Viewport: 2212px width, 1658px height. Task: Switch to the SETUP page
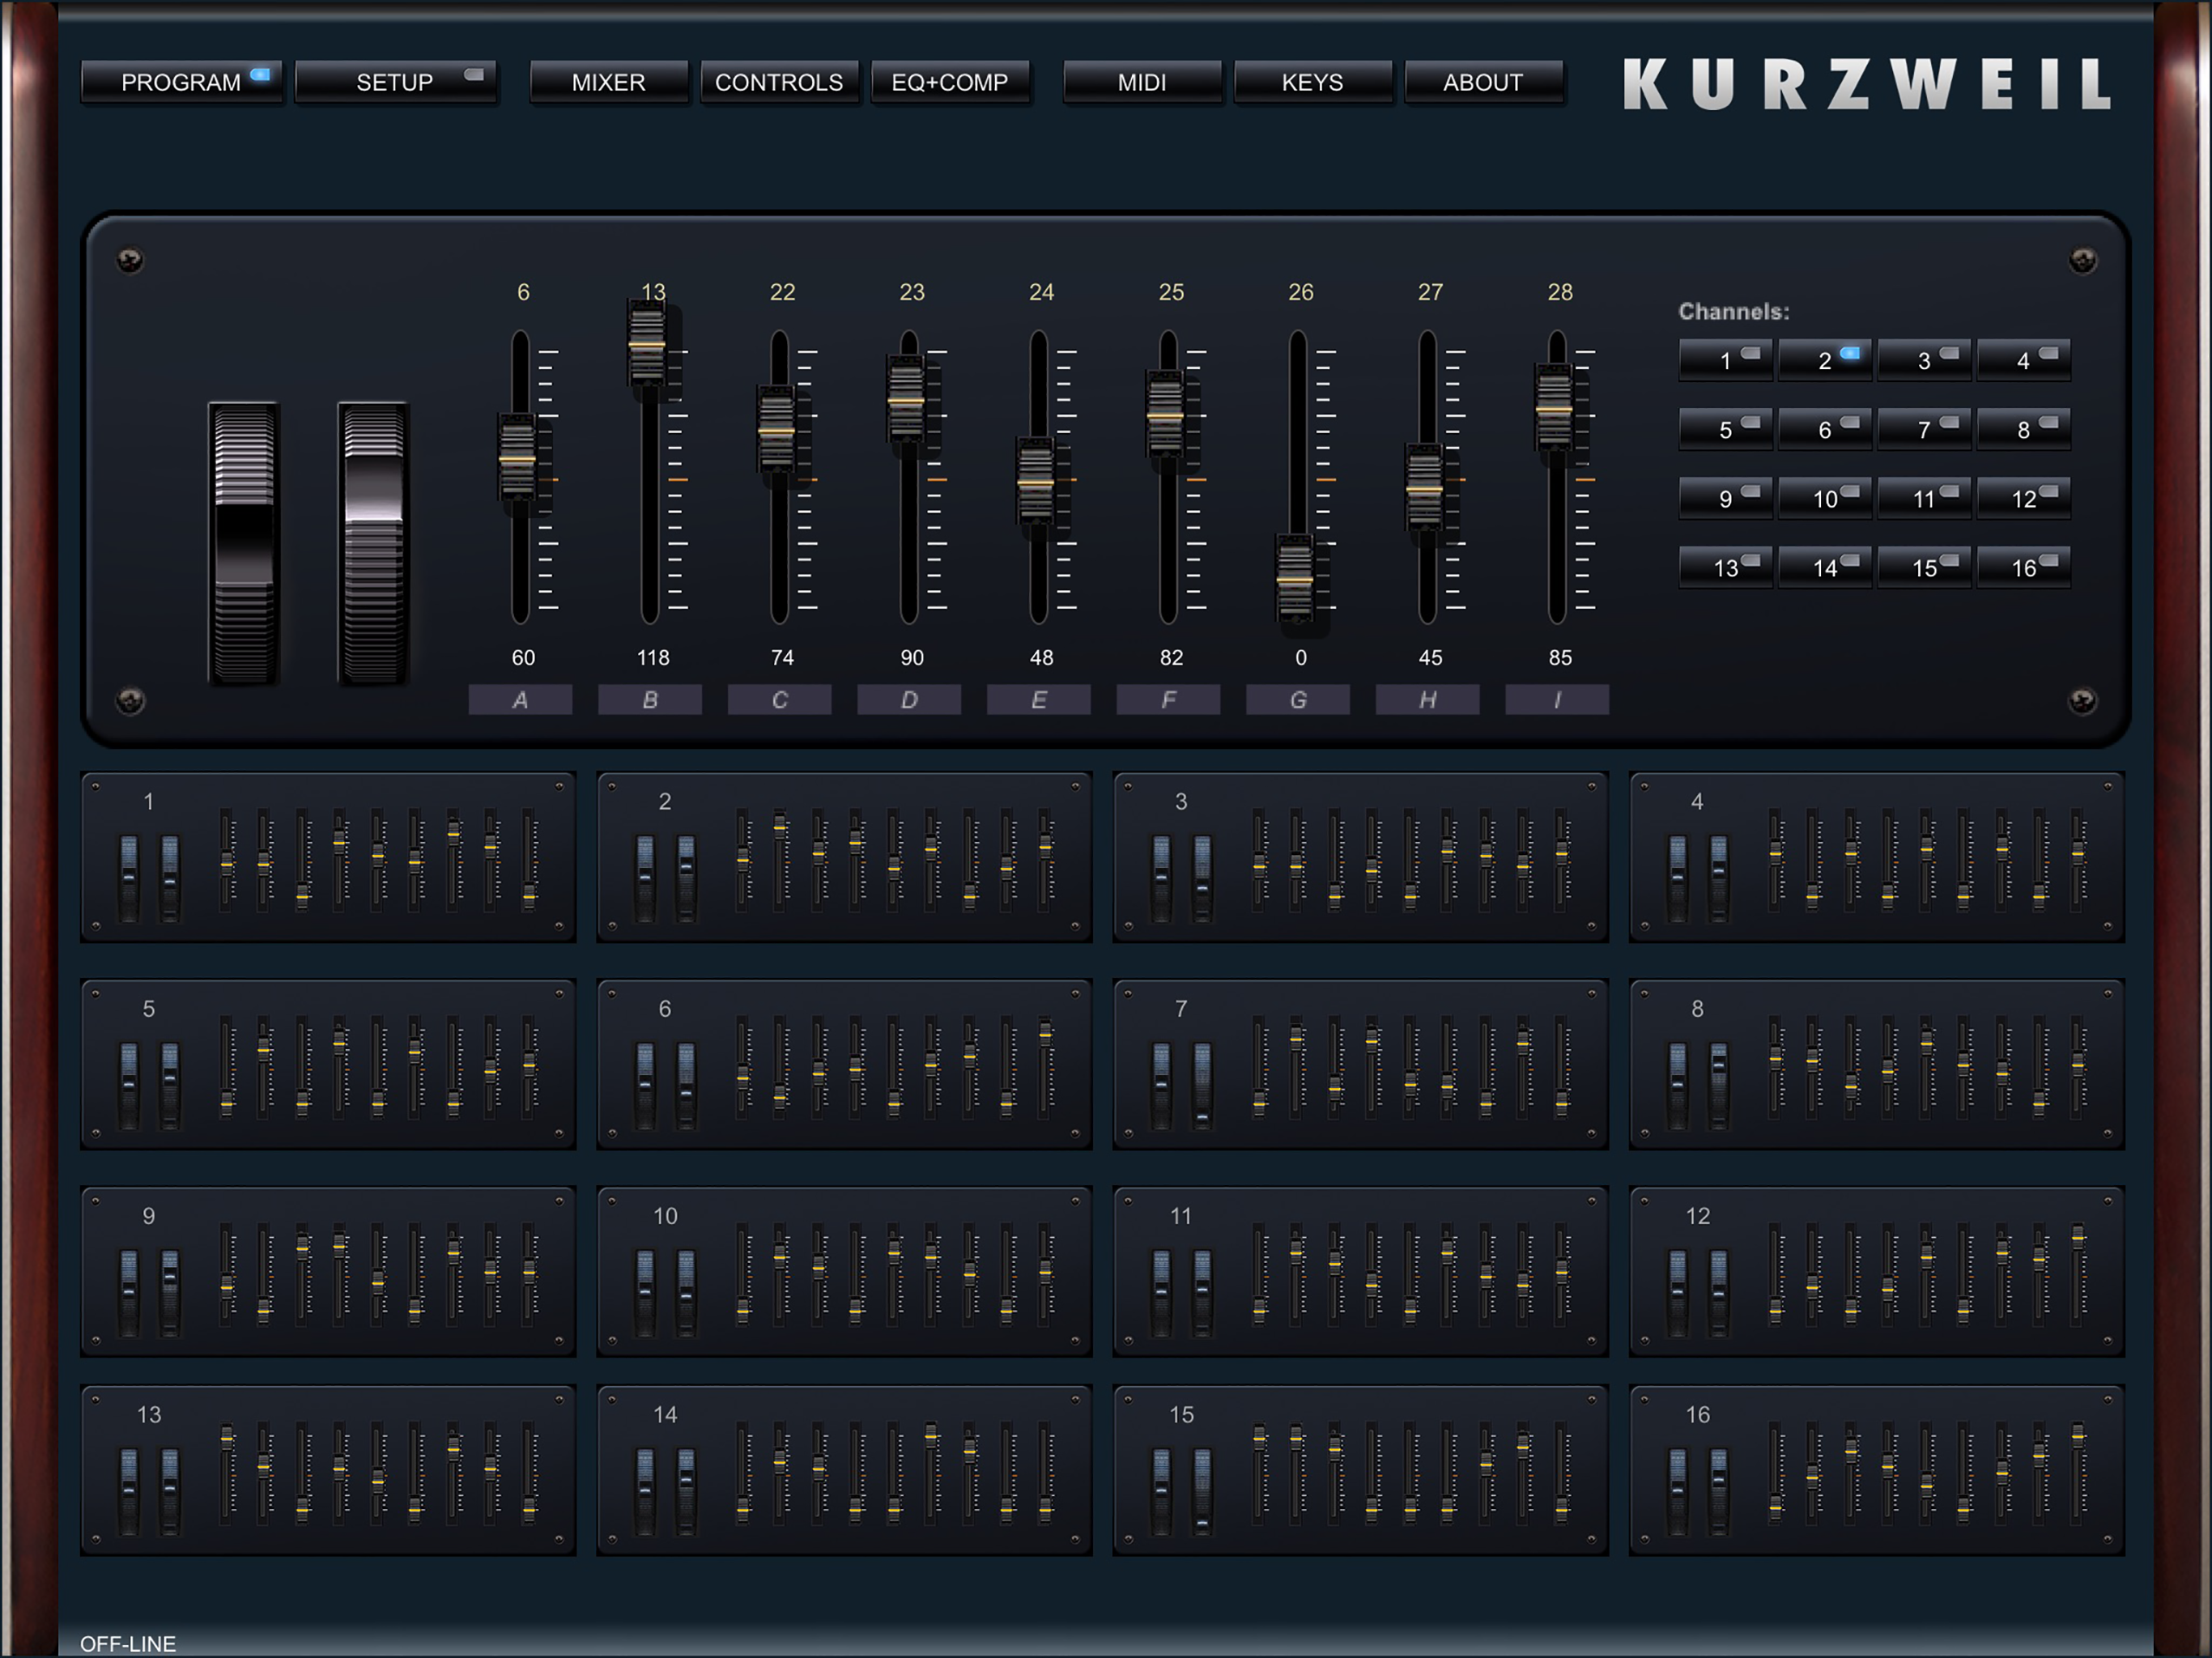(x=395, y=82)
